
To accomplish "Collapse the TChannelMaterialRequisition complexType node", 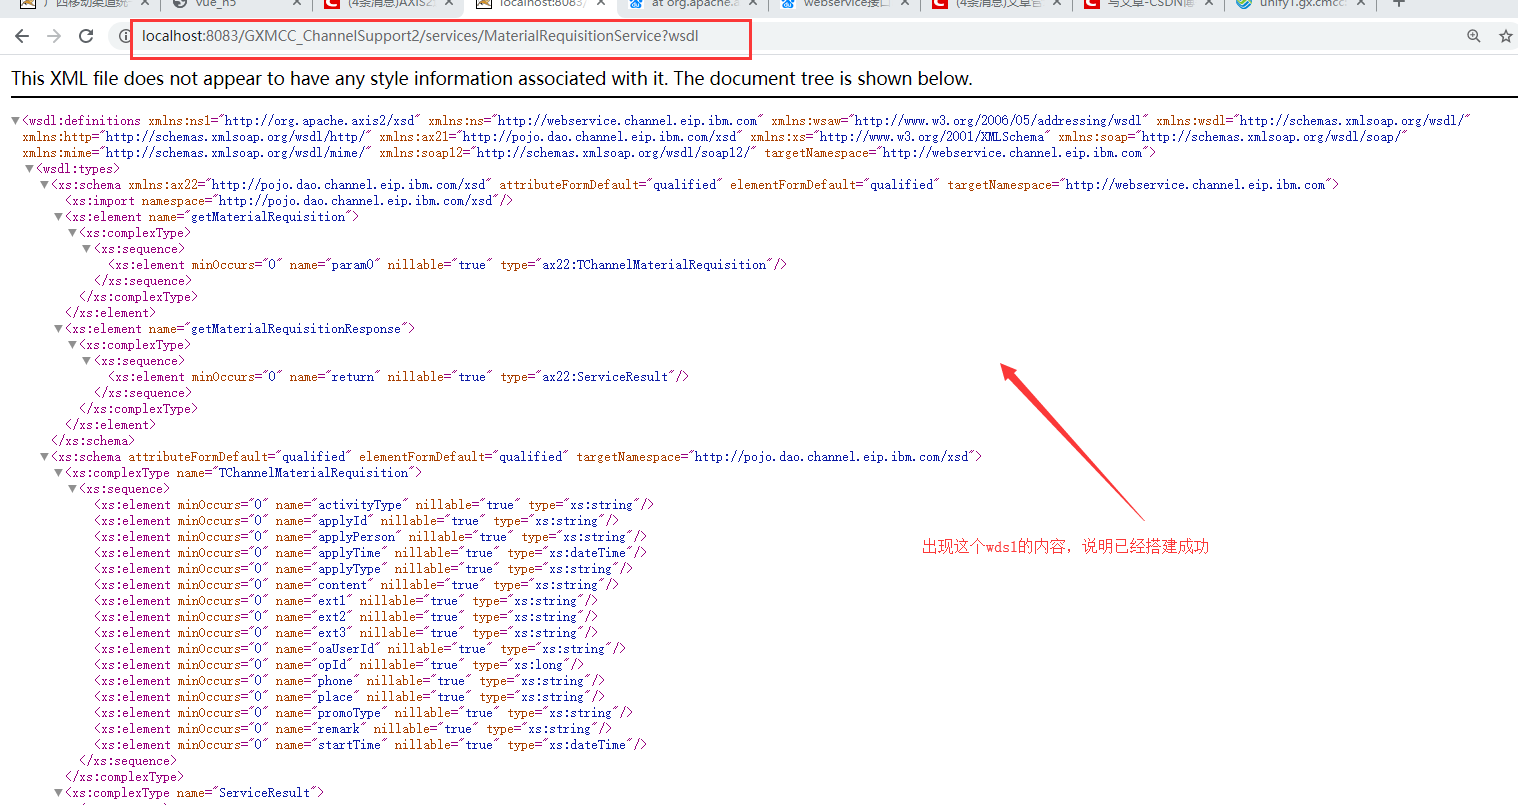I will 58,473.
